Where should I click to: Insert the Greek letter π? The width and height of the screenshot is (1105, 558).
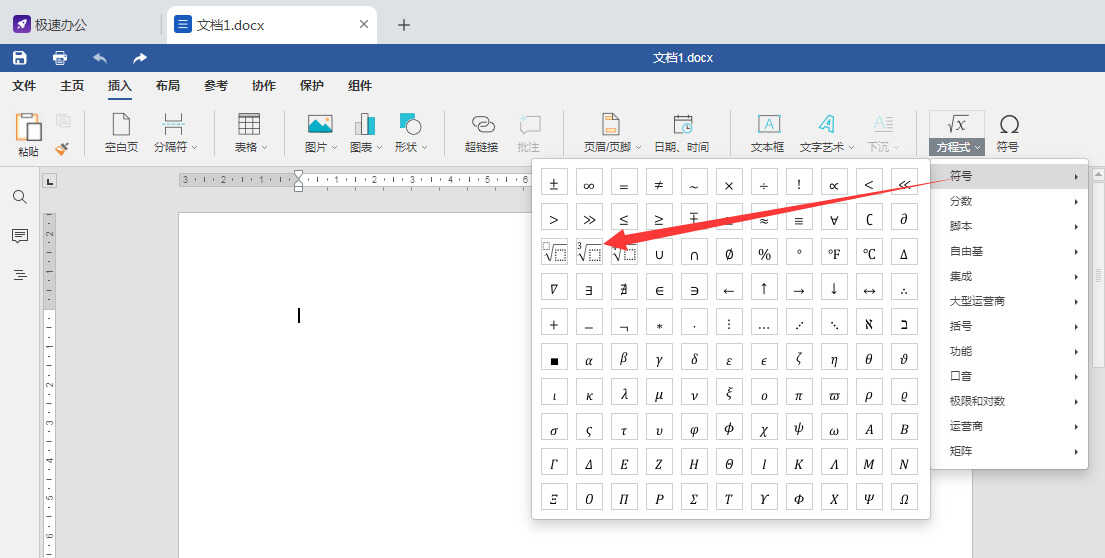pyautogui.click(x=798, y=392)
